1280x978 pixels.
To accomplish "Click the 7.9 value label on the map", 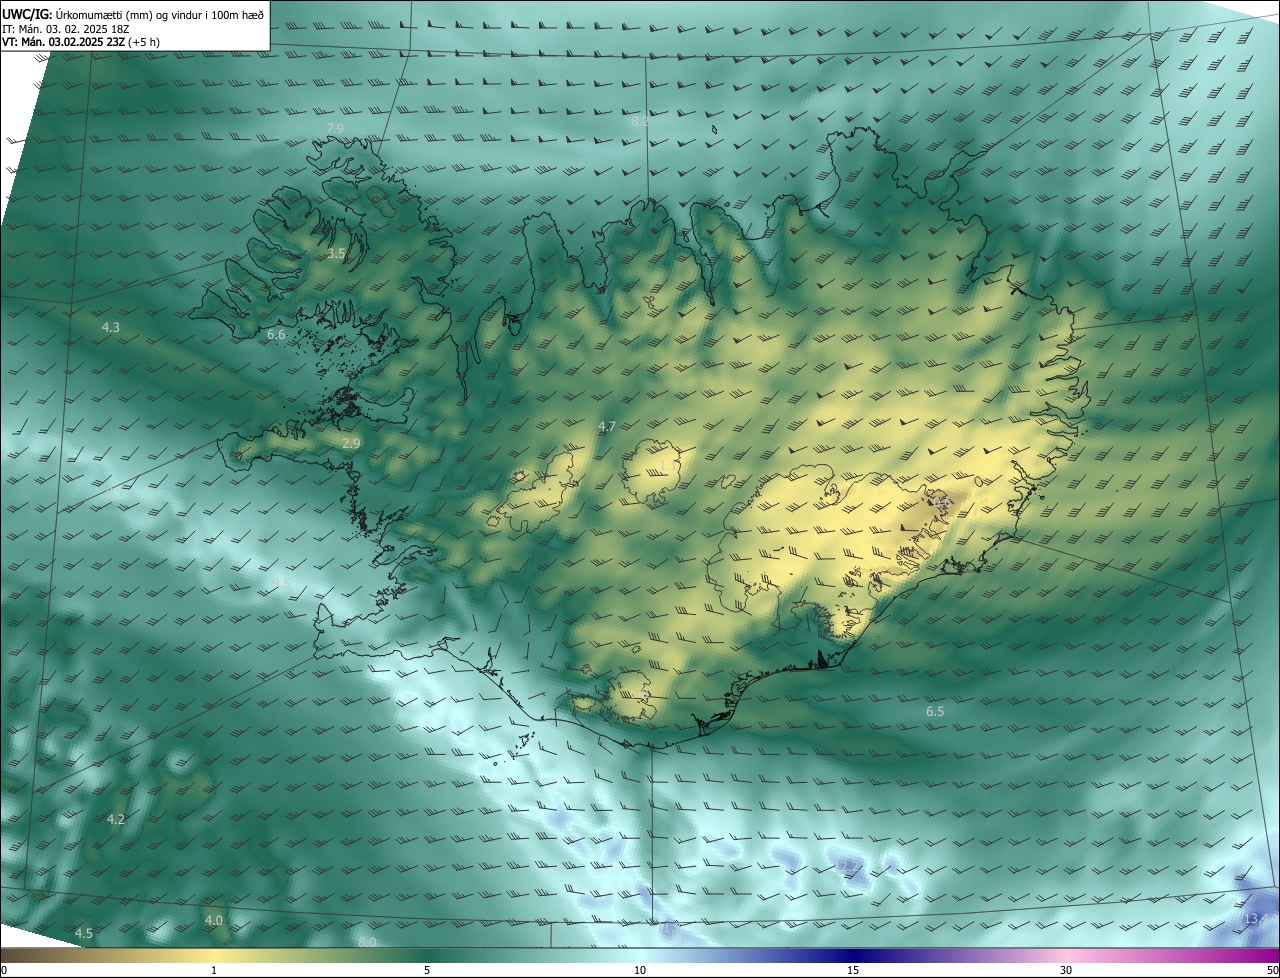I will click(x=336, y=128).
